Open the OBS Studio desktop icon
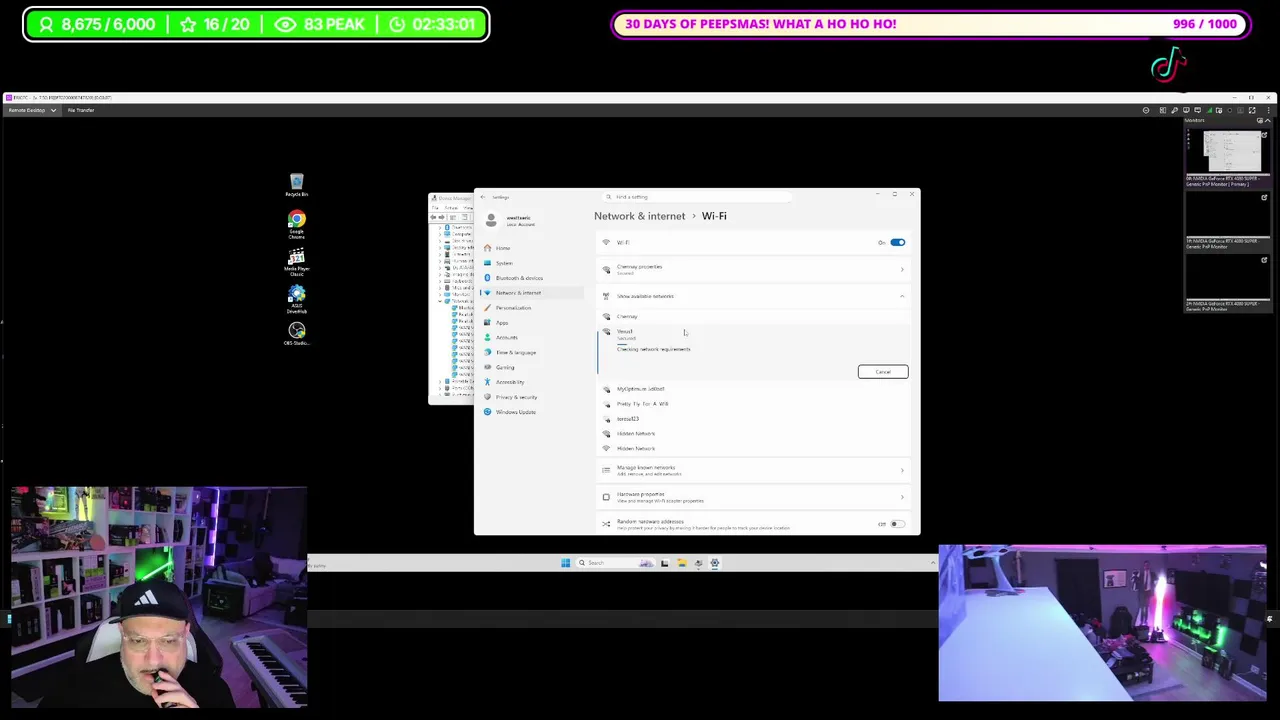The width and height of the screenshot is (1280, 720). tap(296, 334)
